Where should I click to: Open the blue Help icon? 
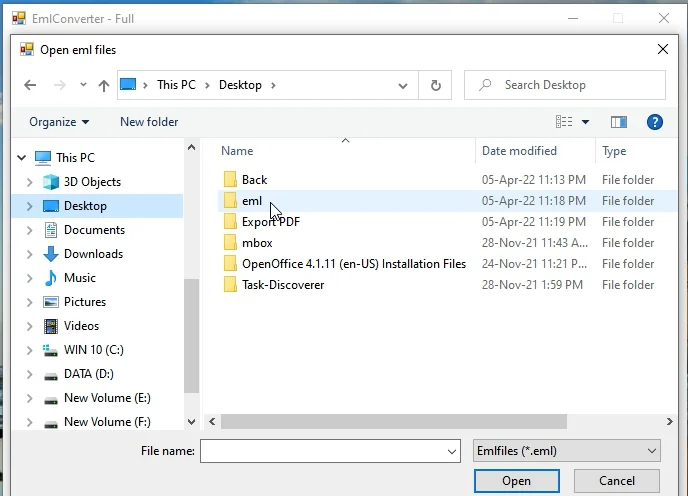[x=655, y=122]
